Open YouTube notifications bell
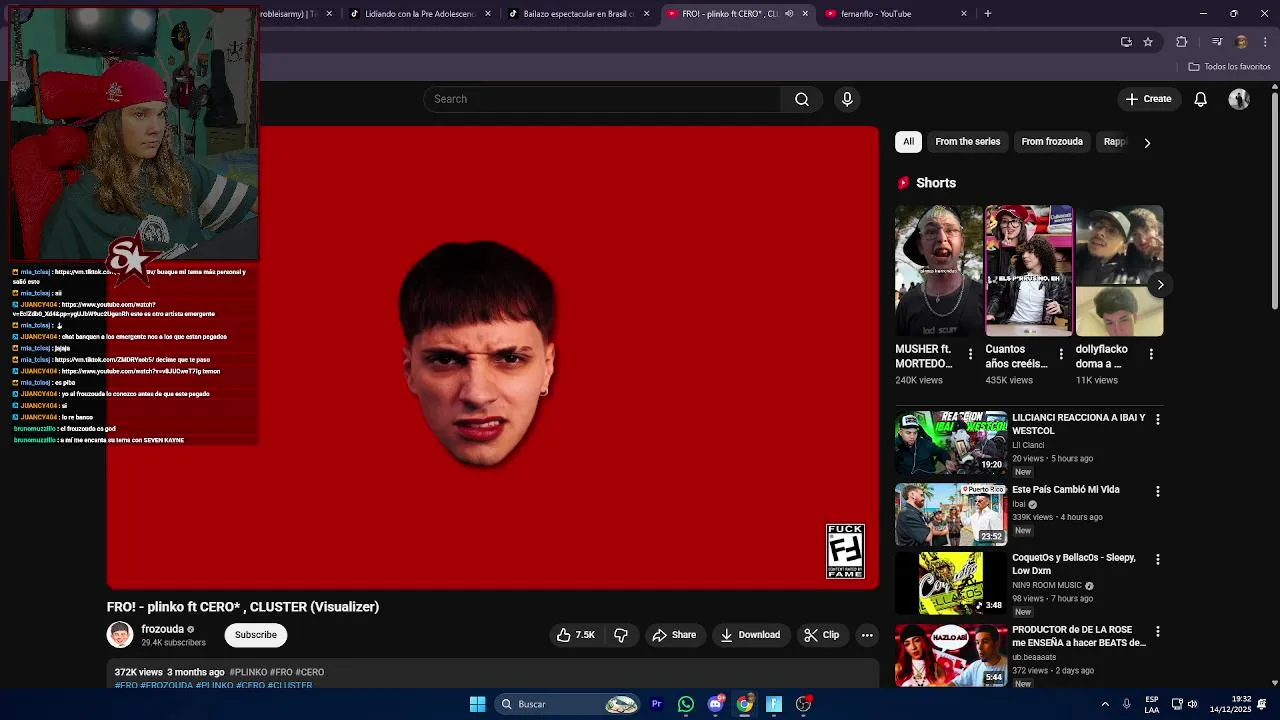 [1201, 99]
